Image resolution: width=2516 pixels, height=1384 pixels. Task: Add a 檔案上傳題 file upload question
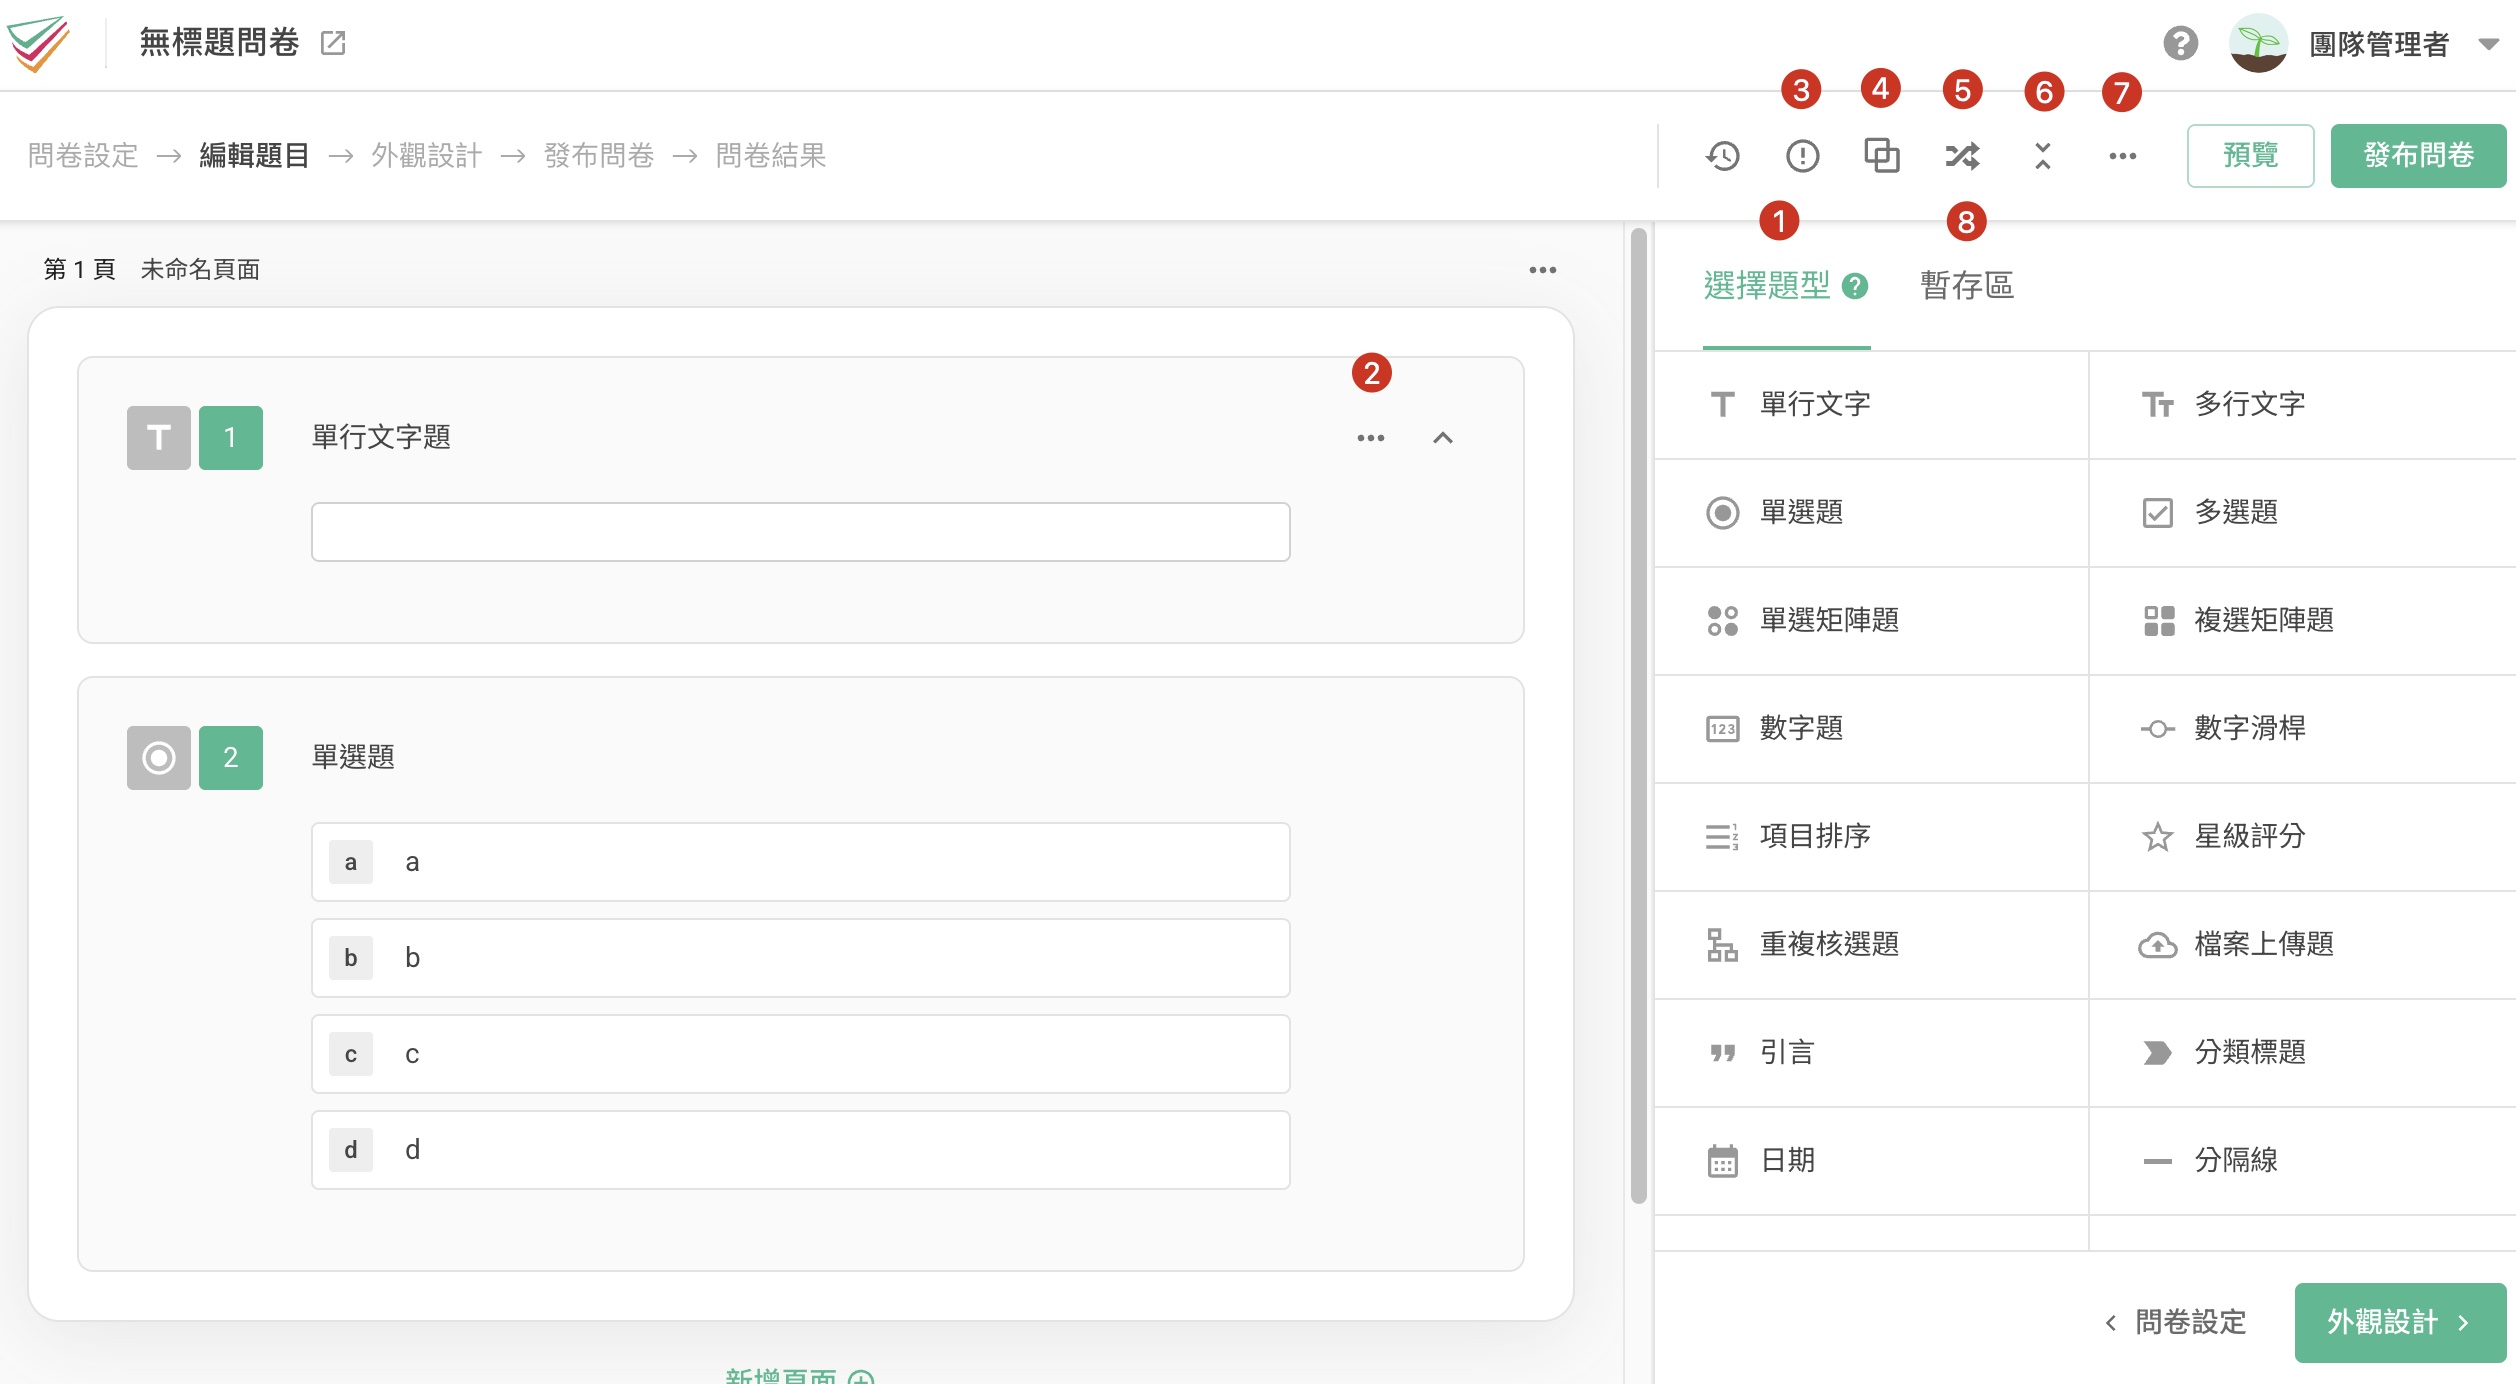coord(2263,944)
